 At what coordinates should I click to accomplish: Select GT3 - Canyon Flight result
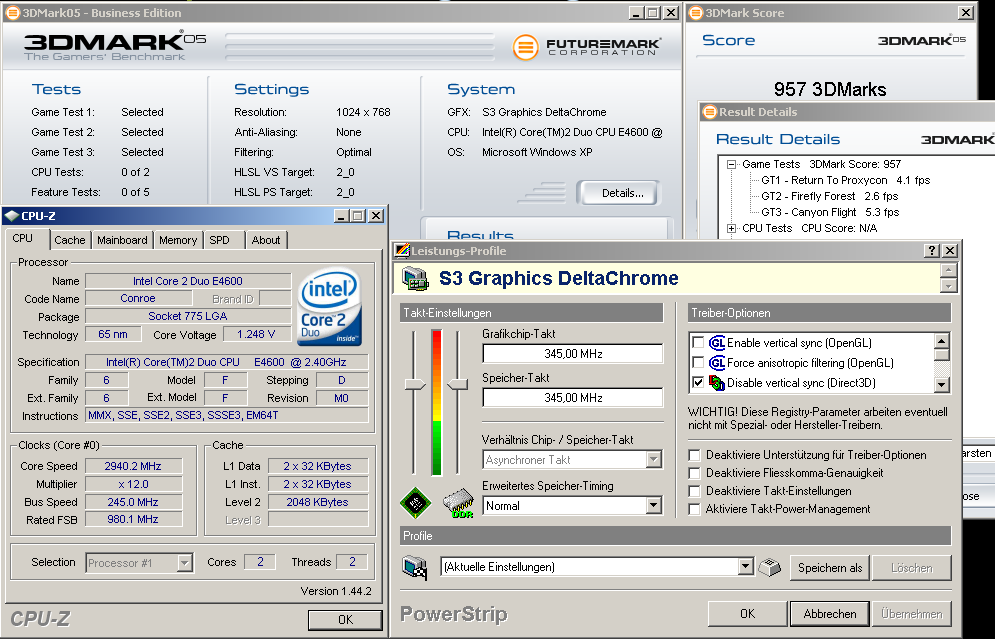830,213
